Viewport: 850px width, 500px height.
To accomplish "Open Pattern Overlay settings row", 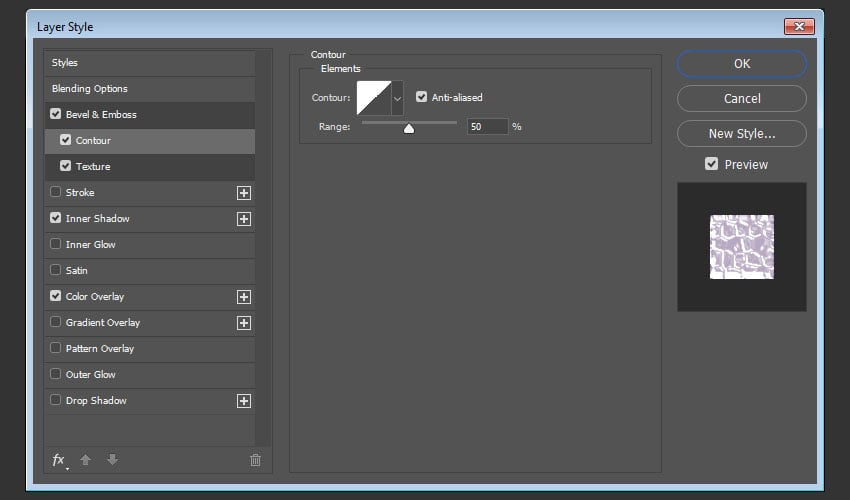I will click(150, 349).
